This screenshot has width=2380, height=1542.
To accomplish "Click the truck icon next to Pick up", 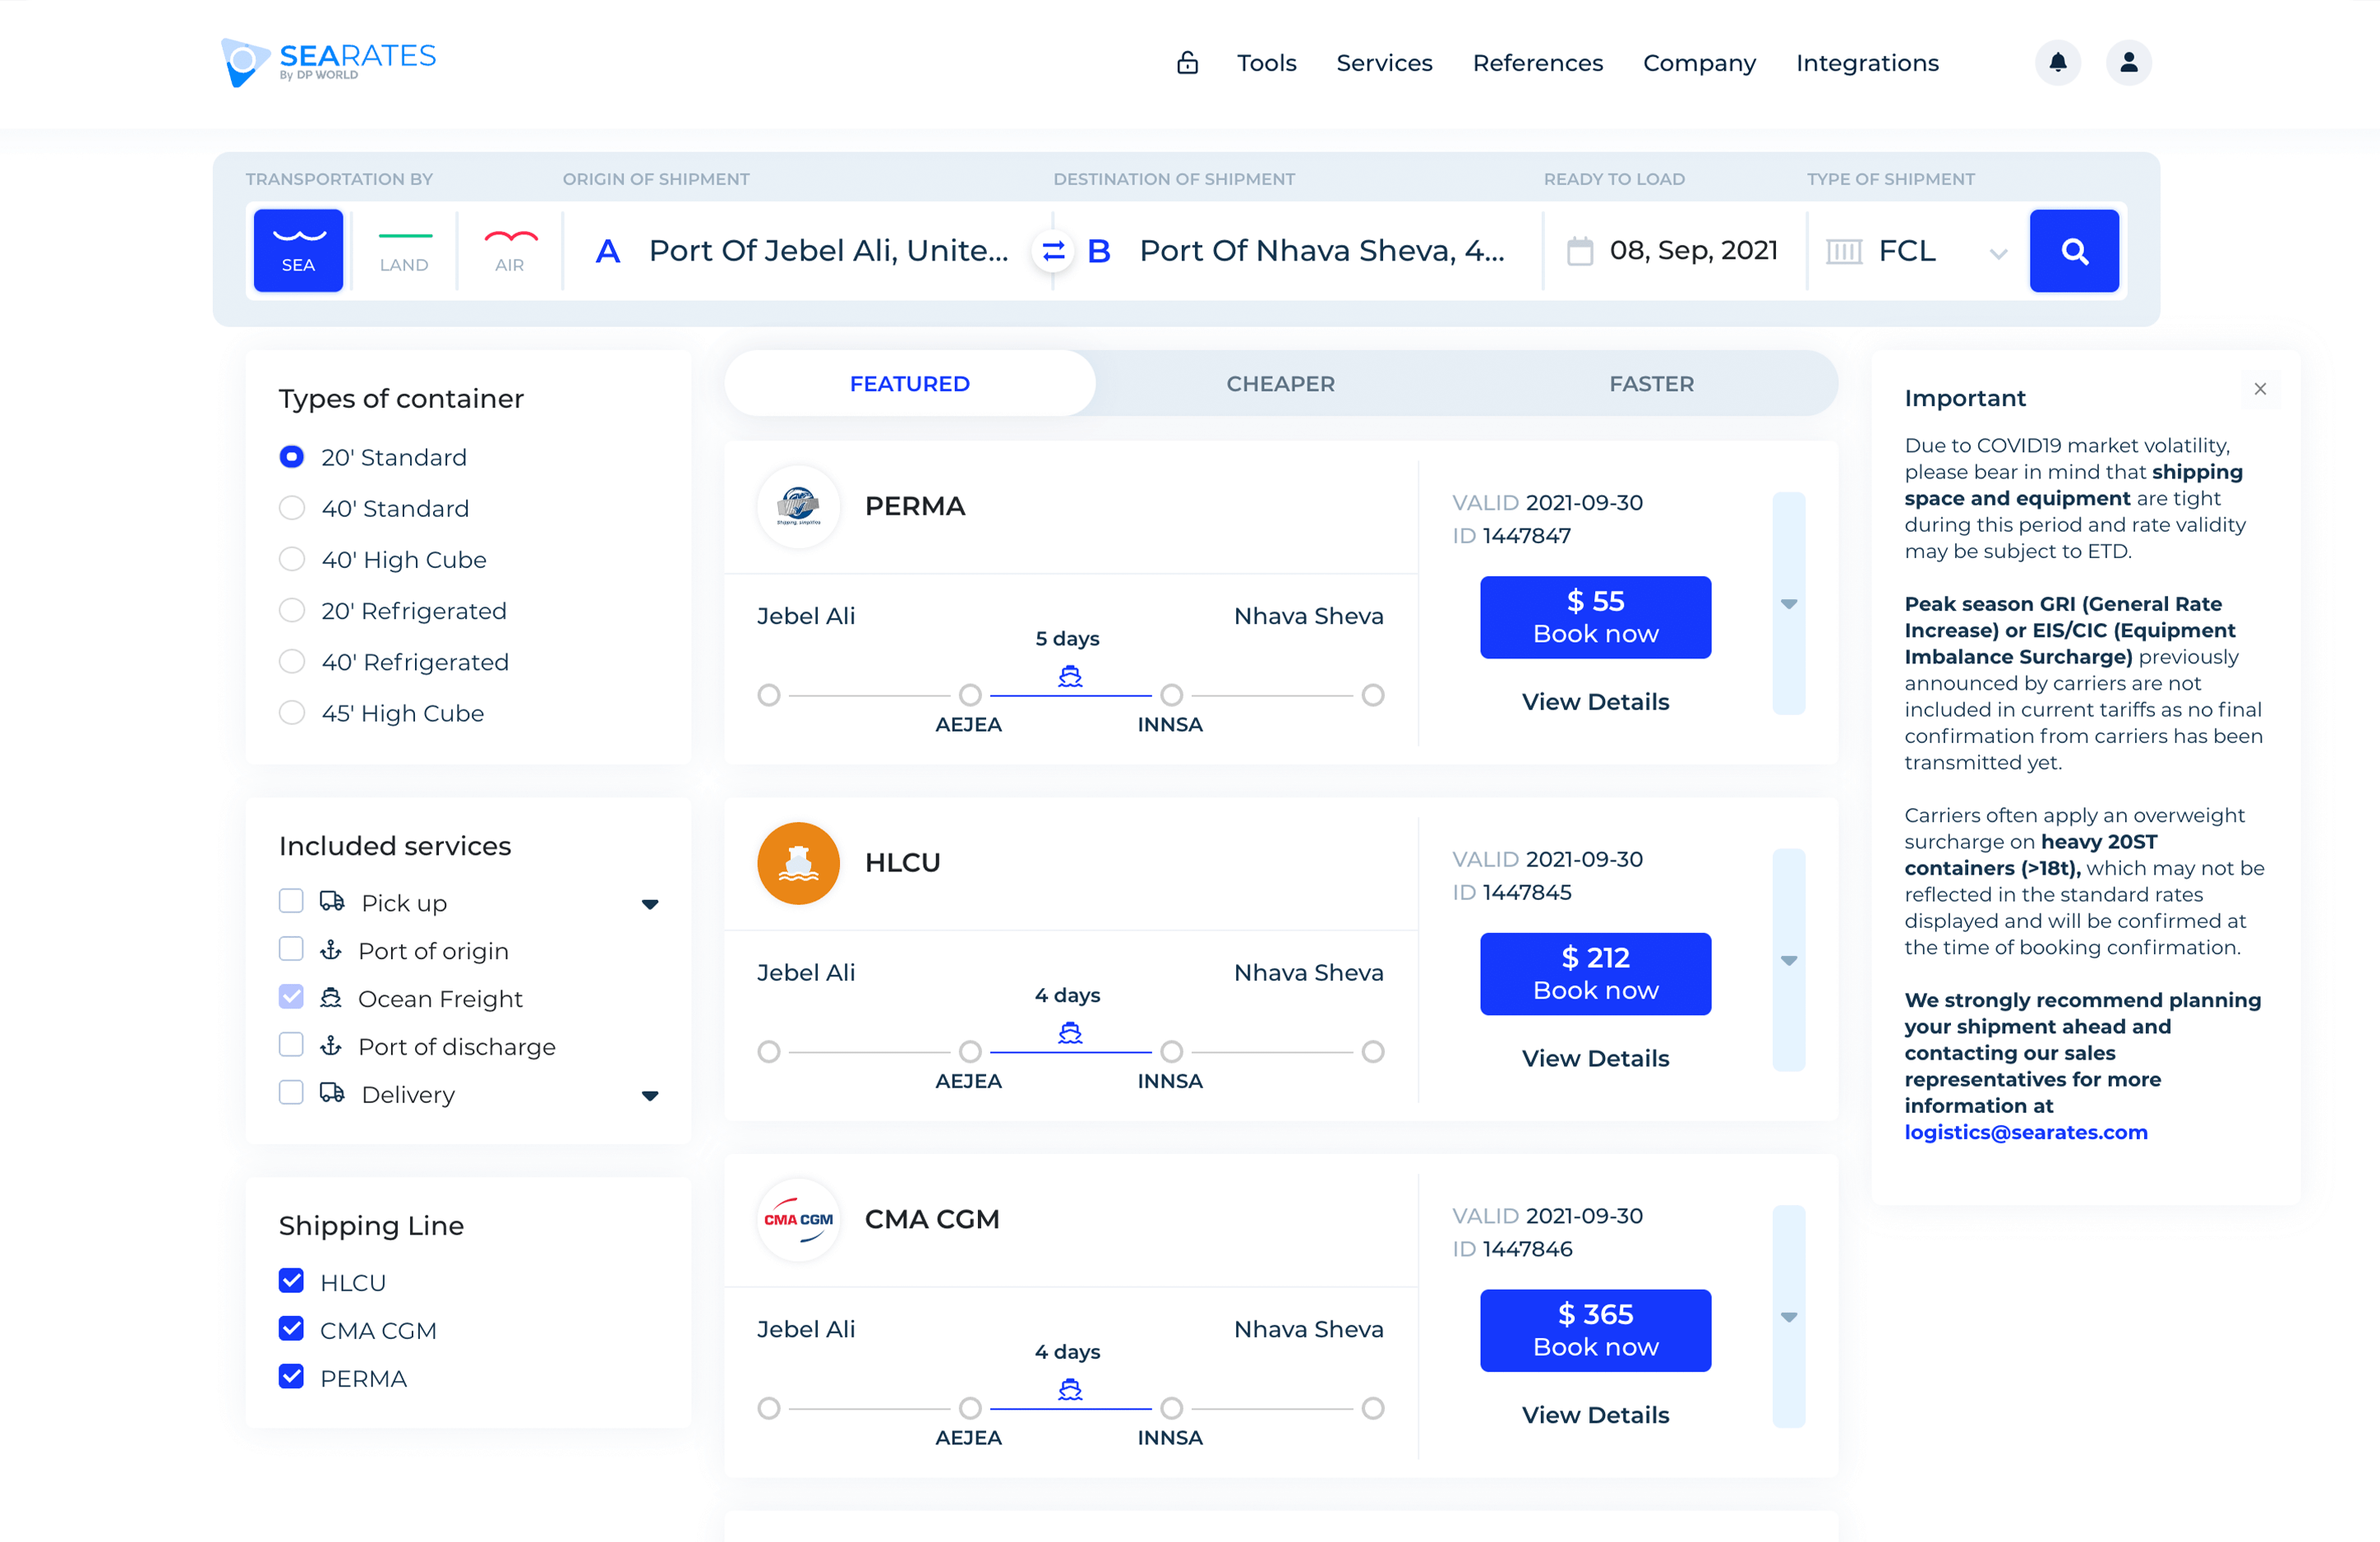I will tap(332, 901).
